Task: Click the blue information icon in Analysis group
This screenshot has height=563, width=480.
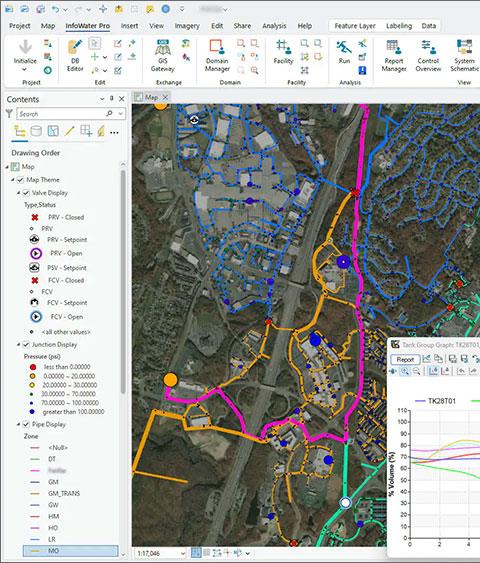Action: coord(363,70)
